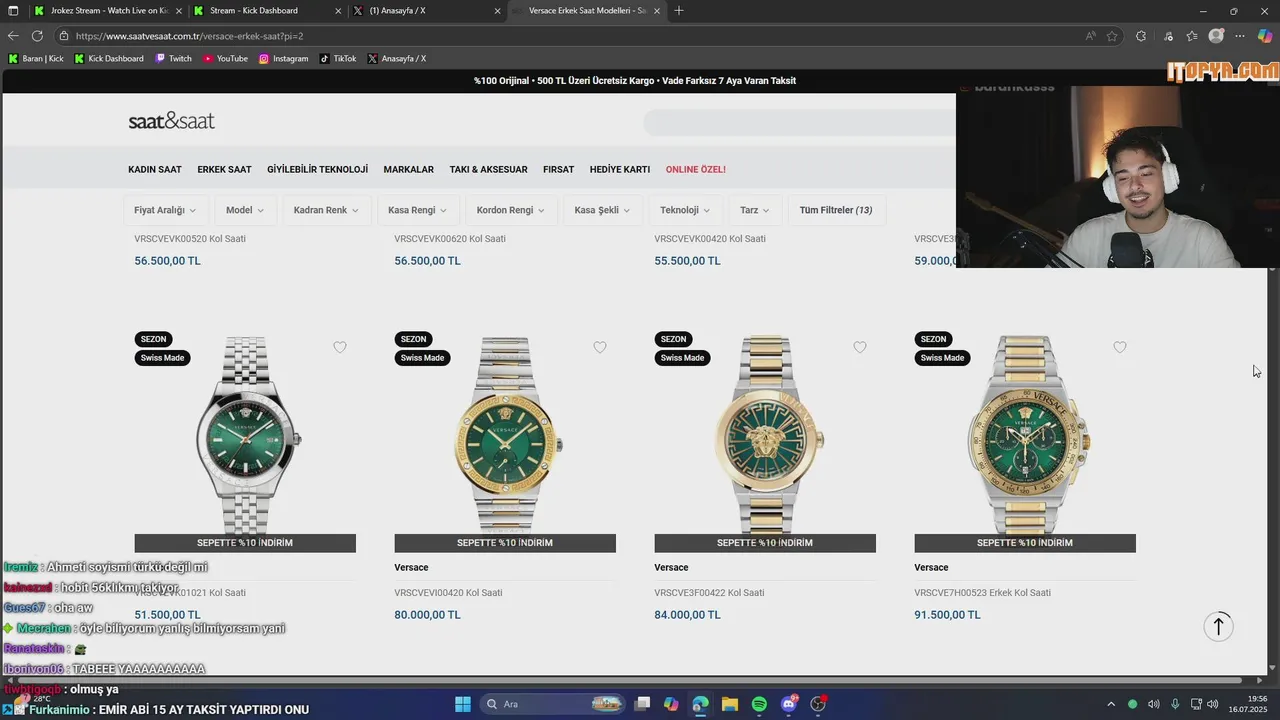1280x720 pixels.
Task: Open the tab actions menu icon
Action: [x=13, y=10]
